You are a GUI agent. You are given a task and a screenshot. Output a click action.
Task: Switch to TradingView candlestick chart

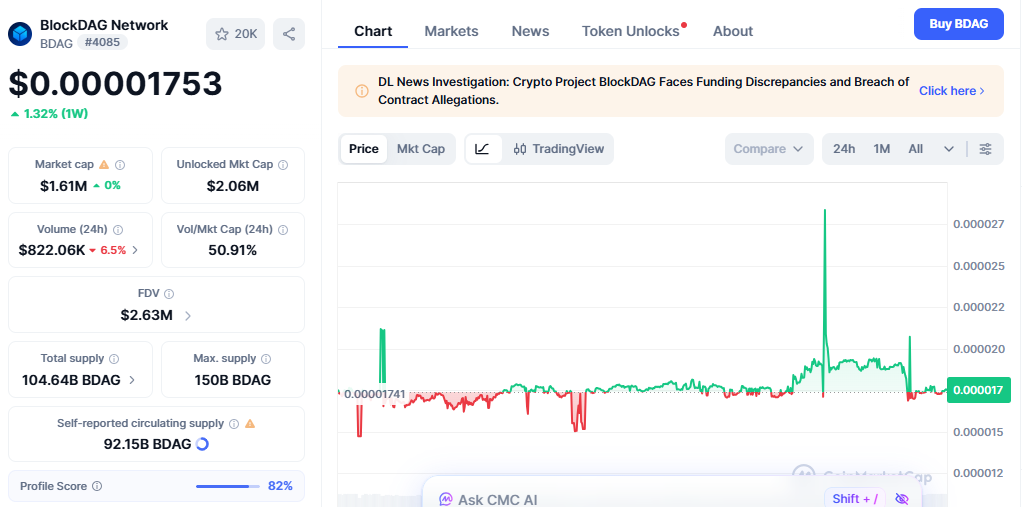(x=559, y=149)
